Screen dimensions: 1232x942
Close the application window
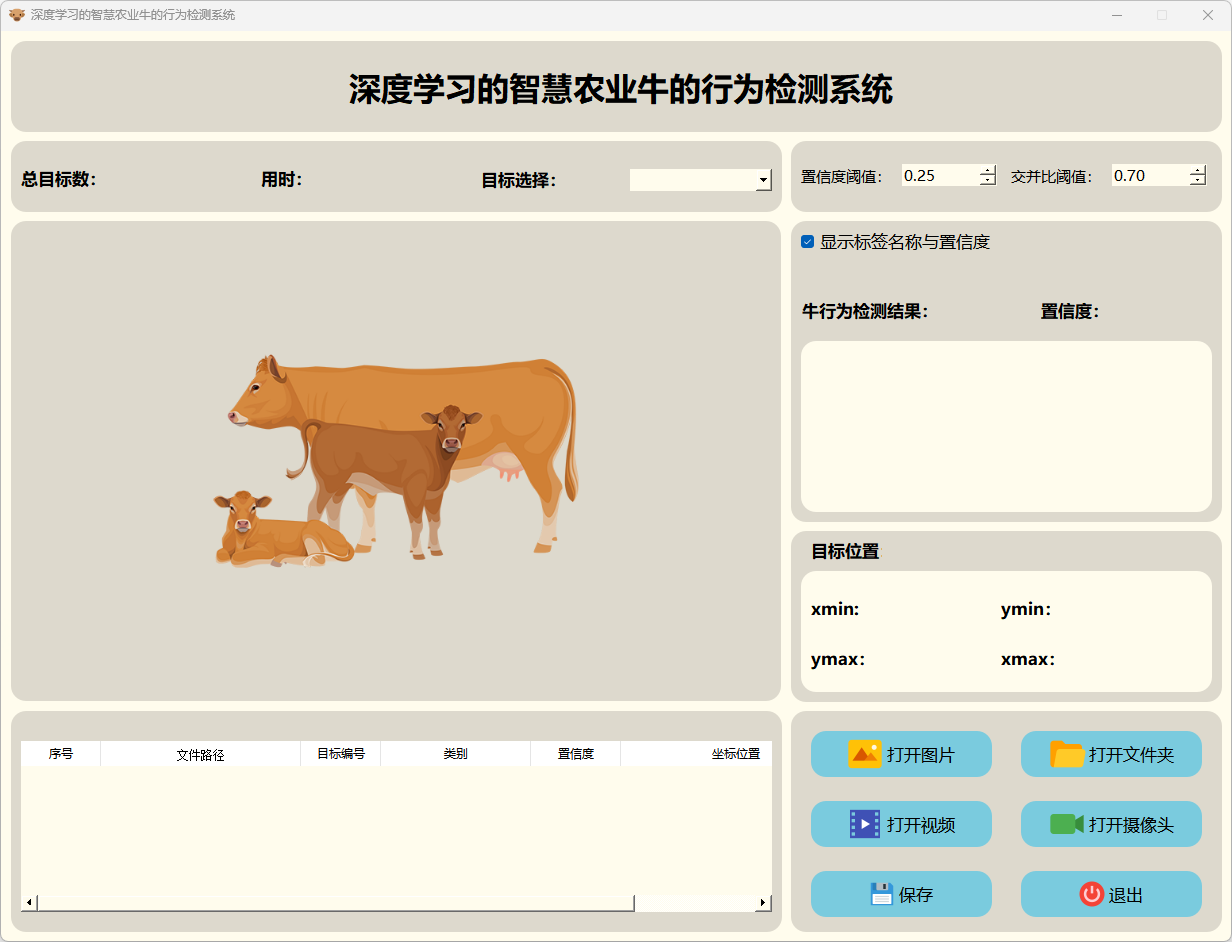1208,15
